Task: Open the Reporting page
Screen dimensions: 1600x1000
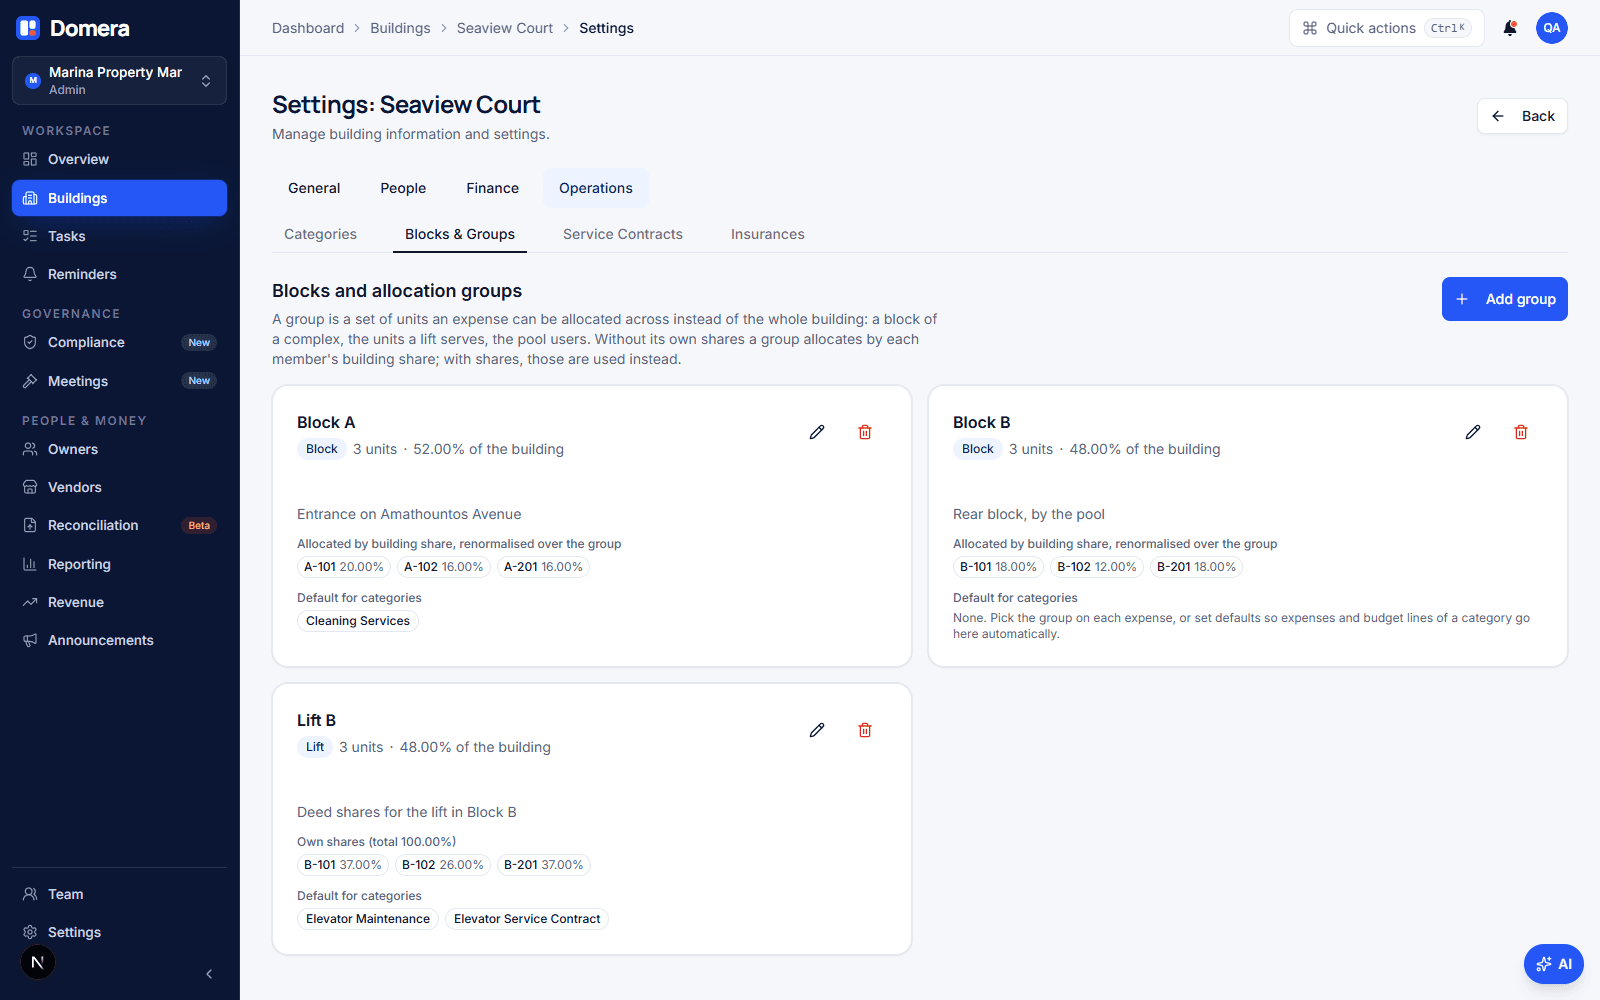Action: (119, 564)
